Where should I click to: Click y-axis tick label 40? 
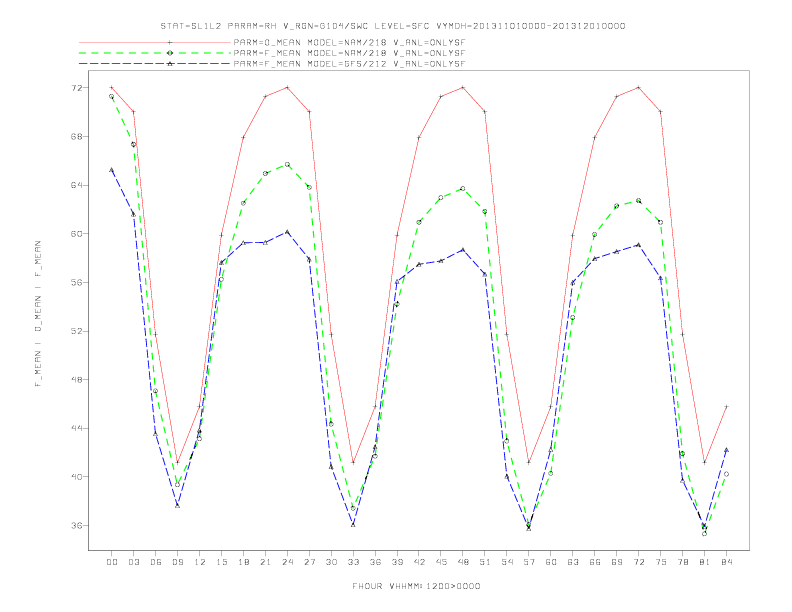(x=77, y=477)
